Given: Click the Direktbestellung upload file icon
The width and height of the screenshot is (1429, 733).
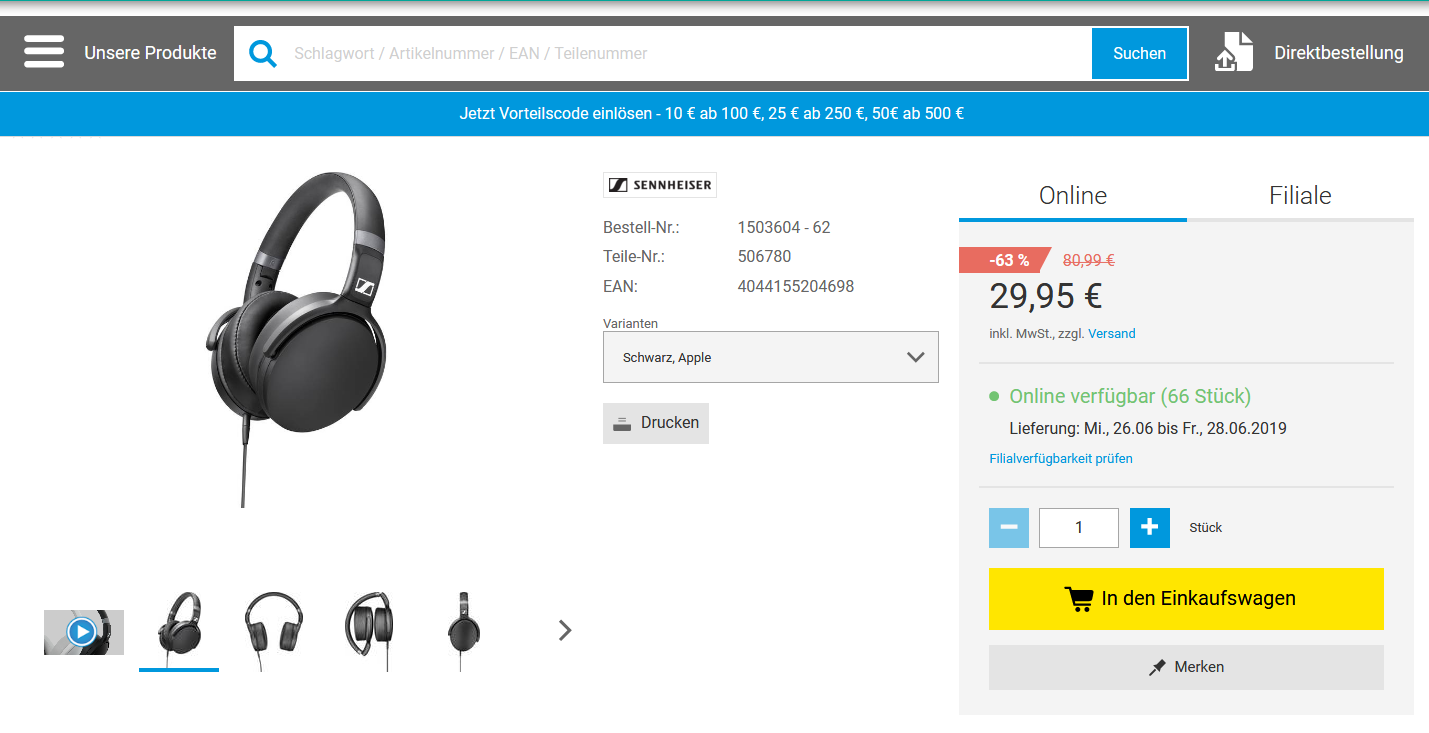Looking at the screenshot, I should point(1233,52).
